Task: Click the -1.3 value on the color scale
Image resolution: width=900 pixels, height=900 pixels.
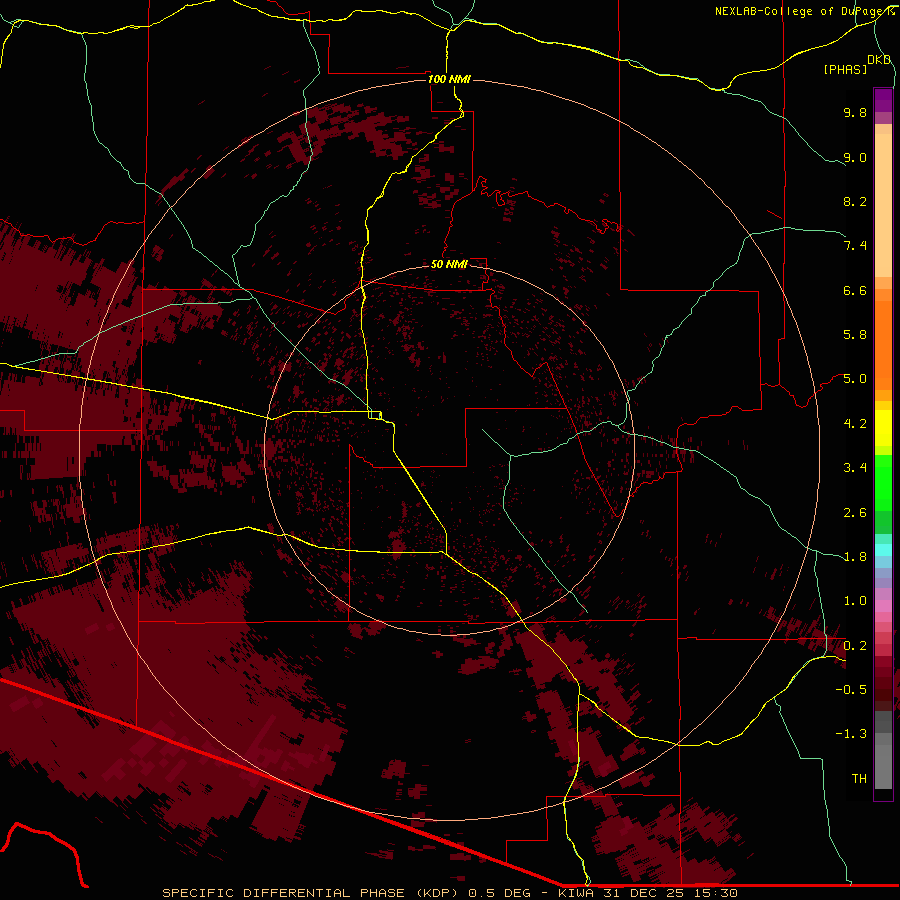Action: pyautogui.click(x=851, y=734)
